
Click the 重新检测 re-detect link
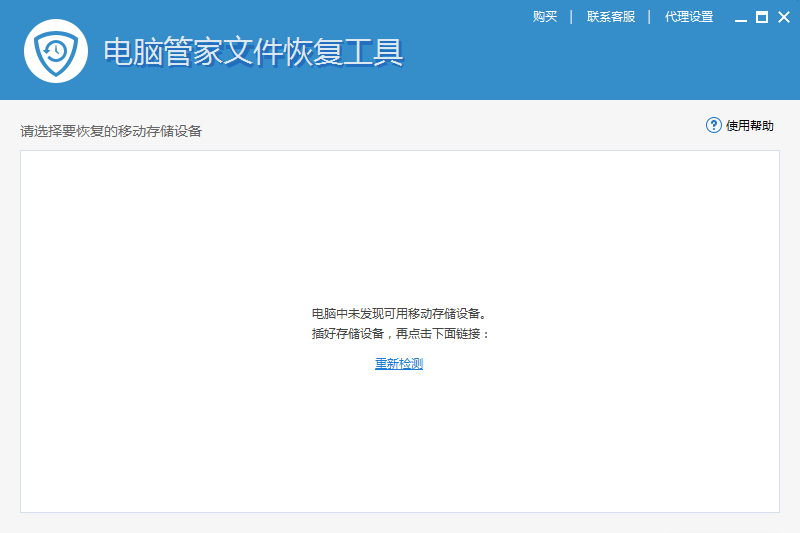[x=399, y=364]
